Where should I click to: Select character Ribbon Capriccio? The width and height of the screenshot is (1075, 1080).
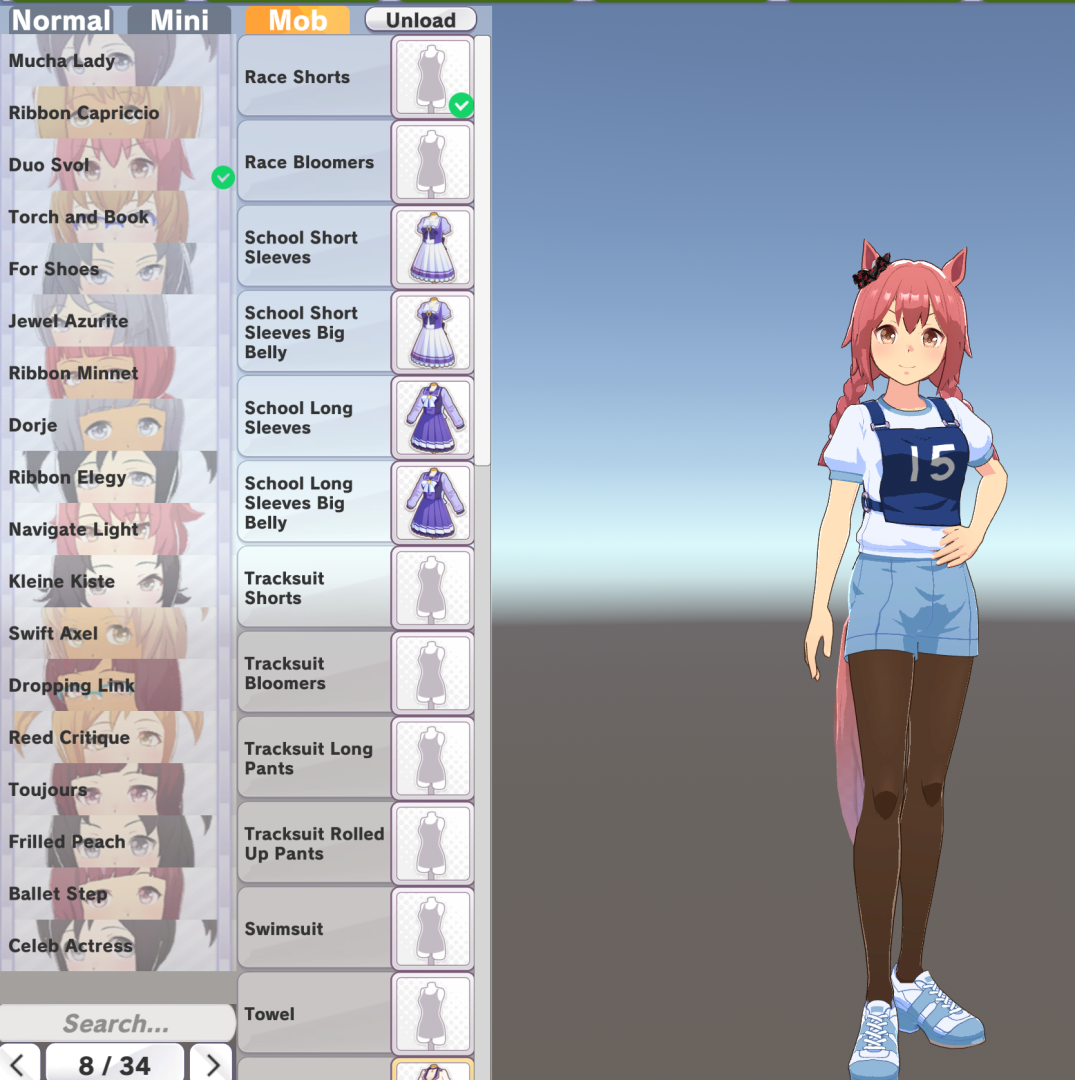[x=117, y=112]
